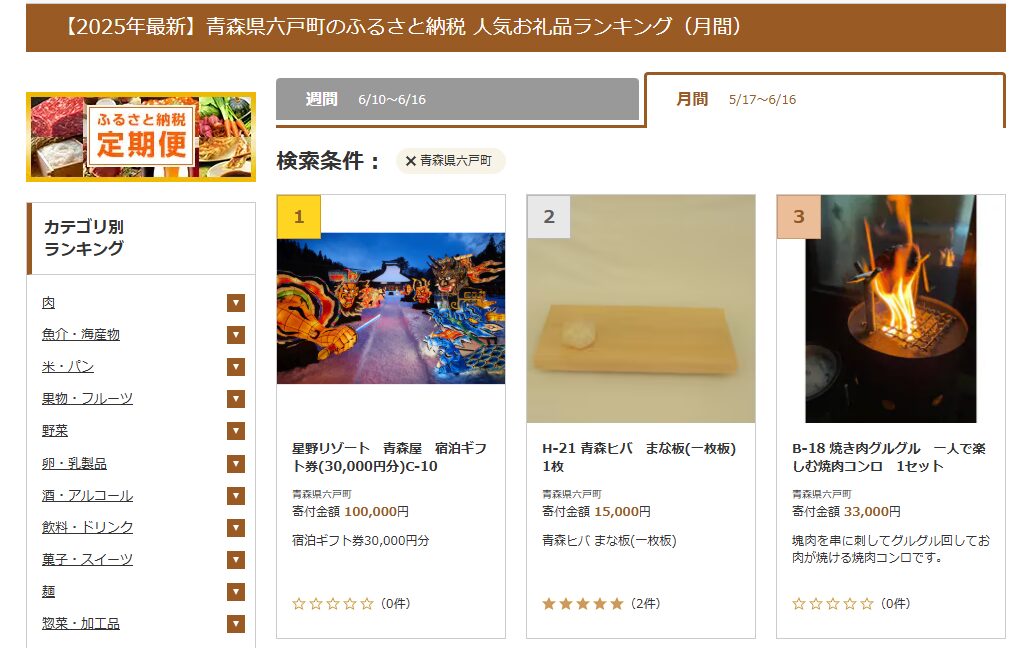Click the 焼き肉グルグル grill product photo
Viewport: 1032px width, 648px height.
coord(891,309)
